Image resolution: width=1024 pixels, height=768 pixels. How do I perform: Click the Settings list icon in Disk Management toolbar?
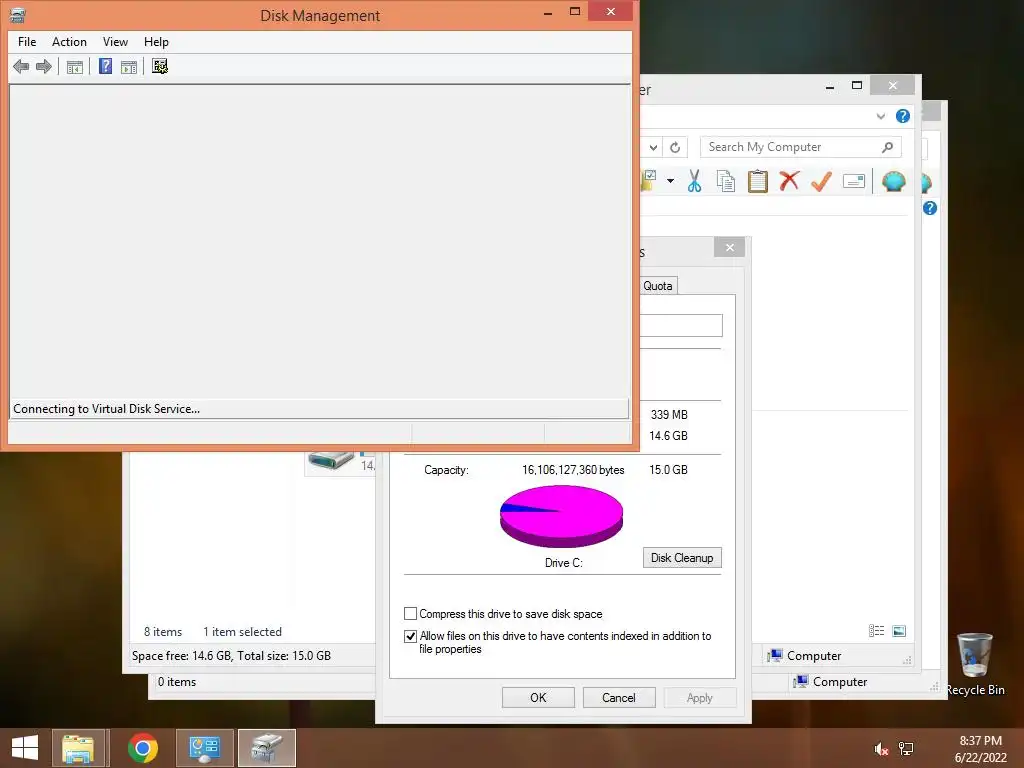(x=160, y=66)
